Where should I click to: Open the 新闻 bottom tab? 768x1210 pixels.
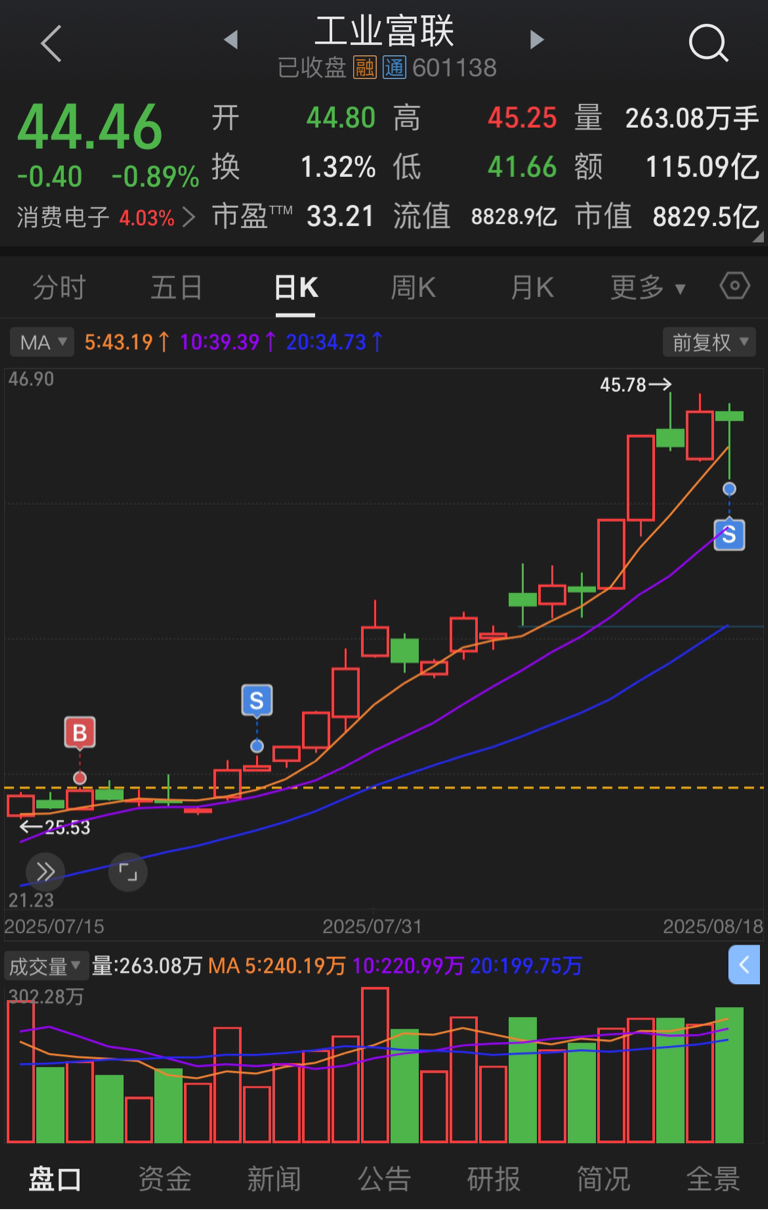pyautogui.click(x=274, y=1179)
